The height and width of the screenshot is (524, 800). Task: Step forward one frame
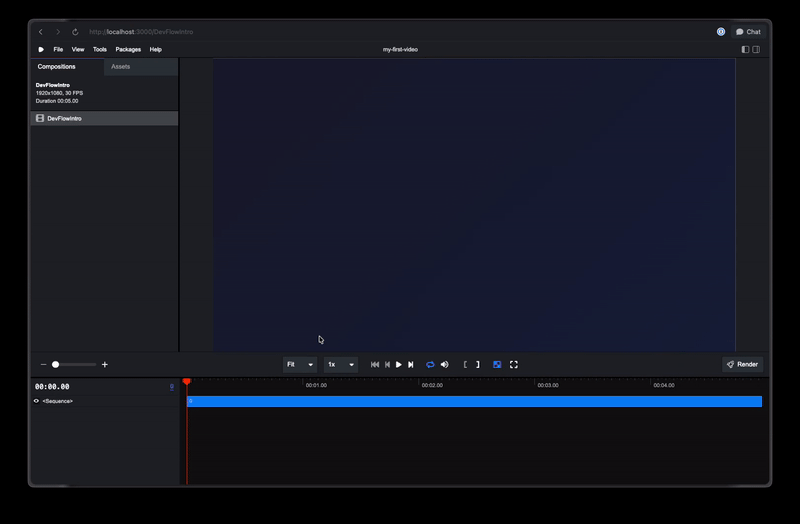coord(411,364)
